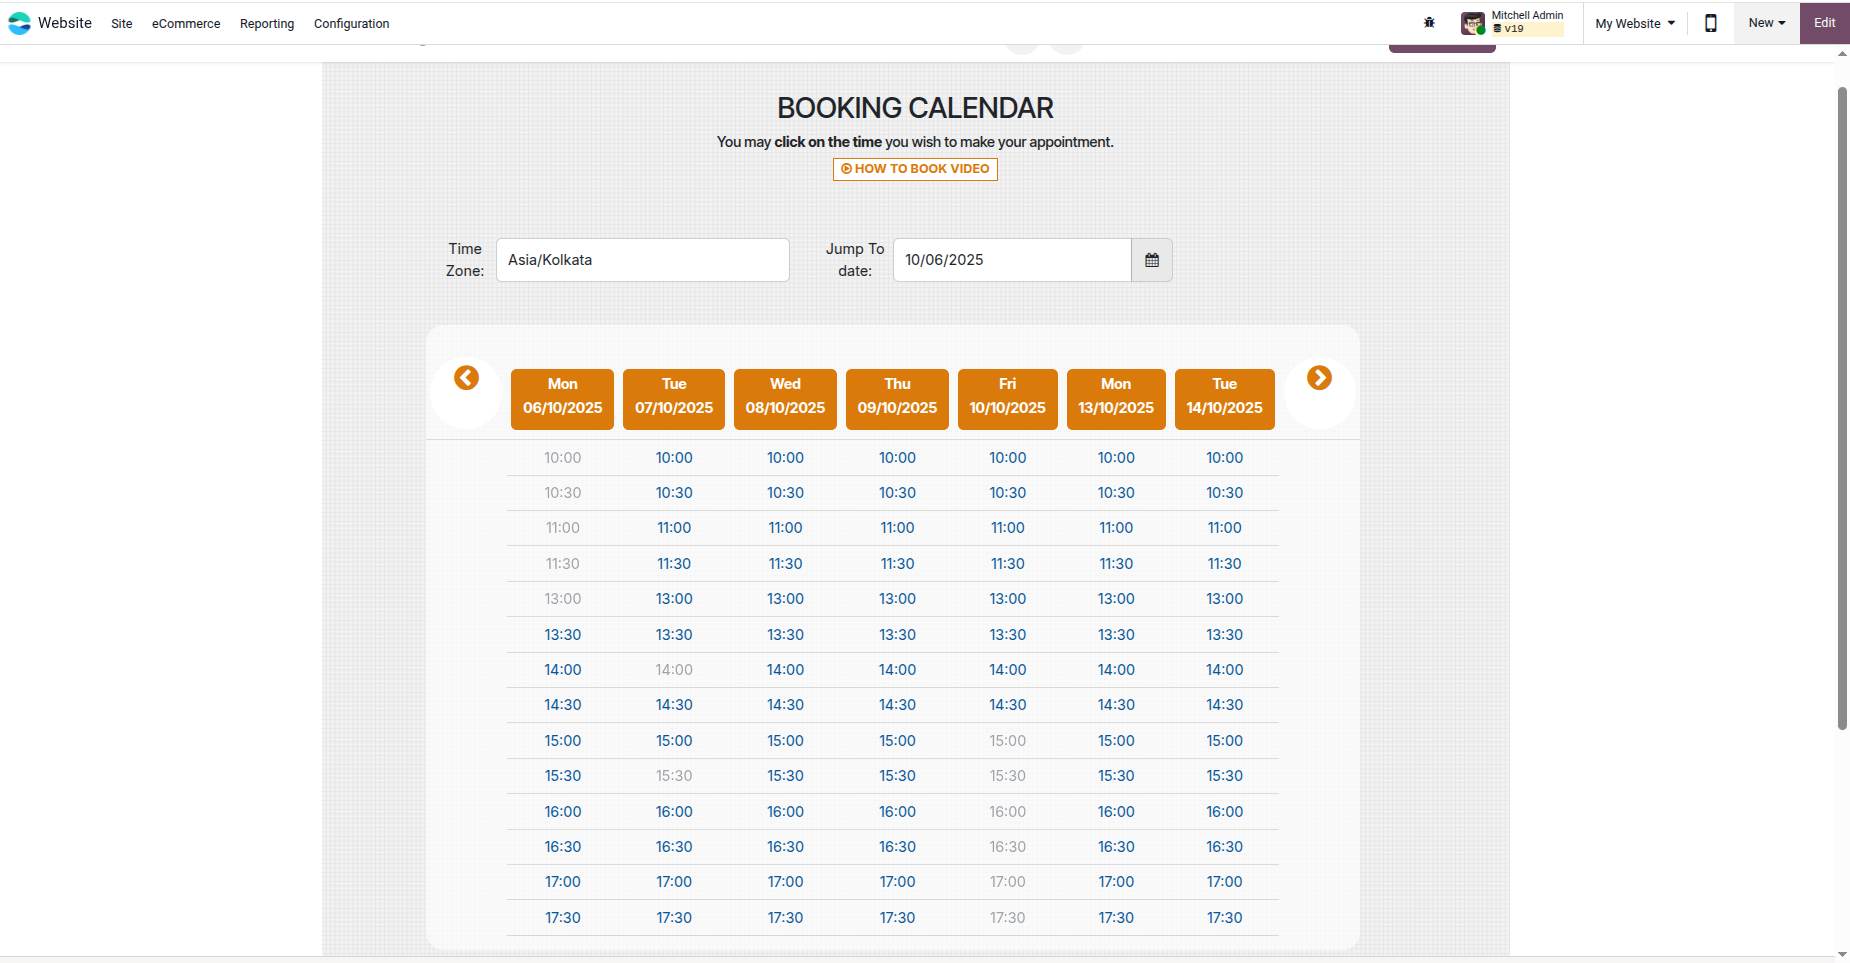Click the BOOKING CALENDAR heading
Viewport: 1850px width, 963px height.
[915, 108]
